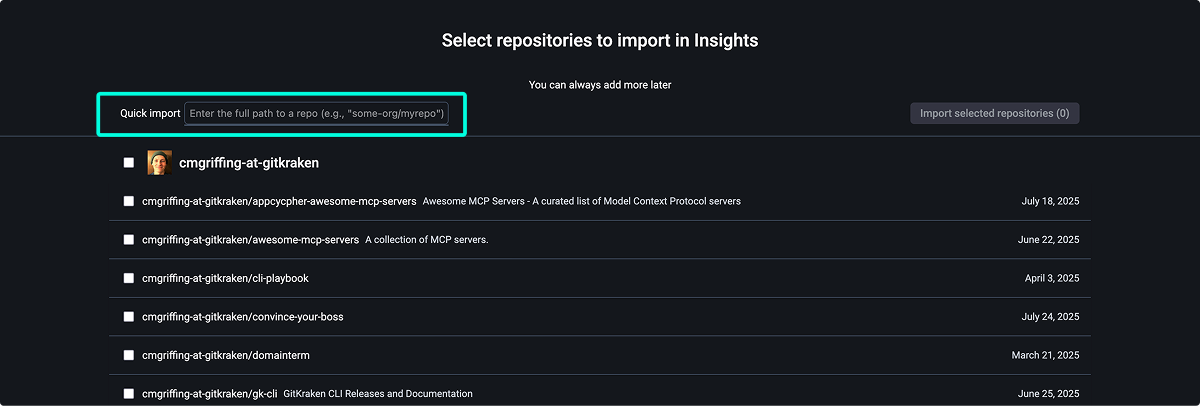Click the cmgriffing-at-gitkraken profile avatar
The width and height of the screenshot is (1200, 406).
[x=159, y=162]
